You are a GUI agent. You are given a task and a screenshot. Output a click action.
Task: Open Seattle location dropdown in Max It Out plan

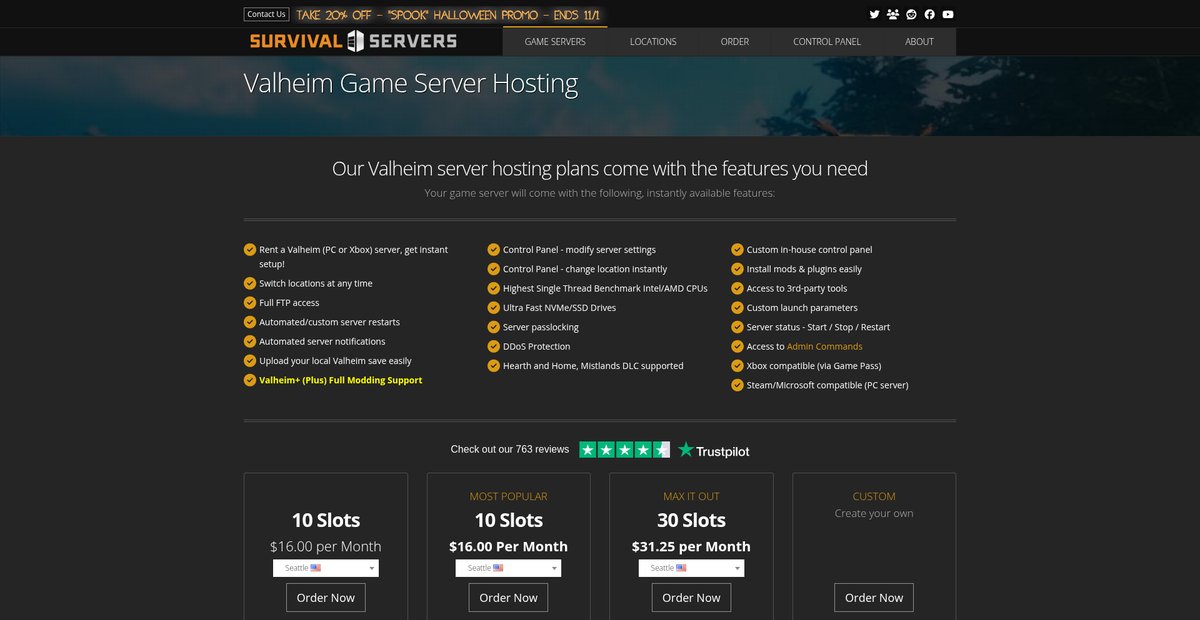[691, 568]
